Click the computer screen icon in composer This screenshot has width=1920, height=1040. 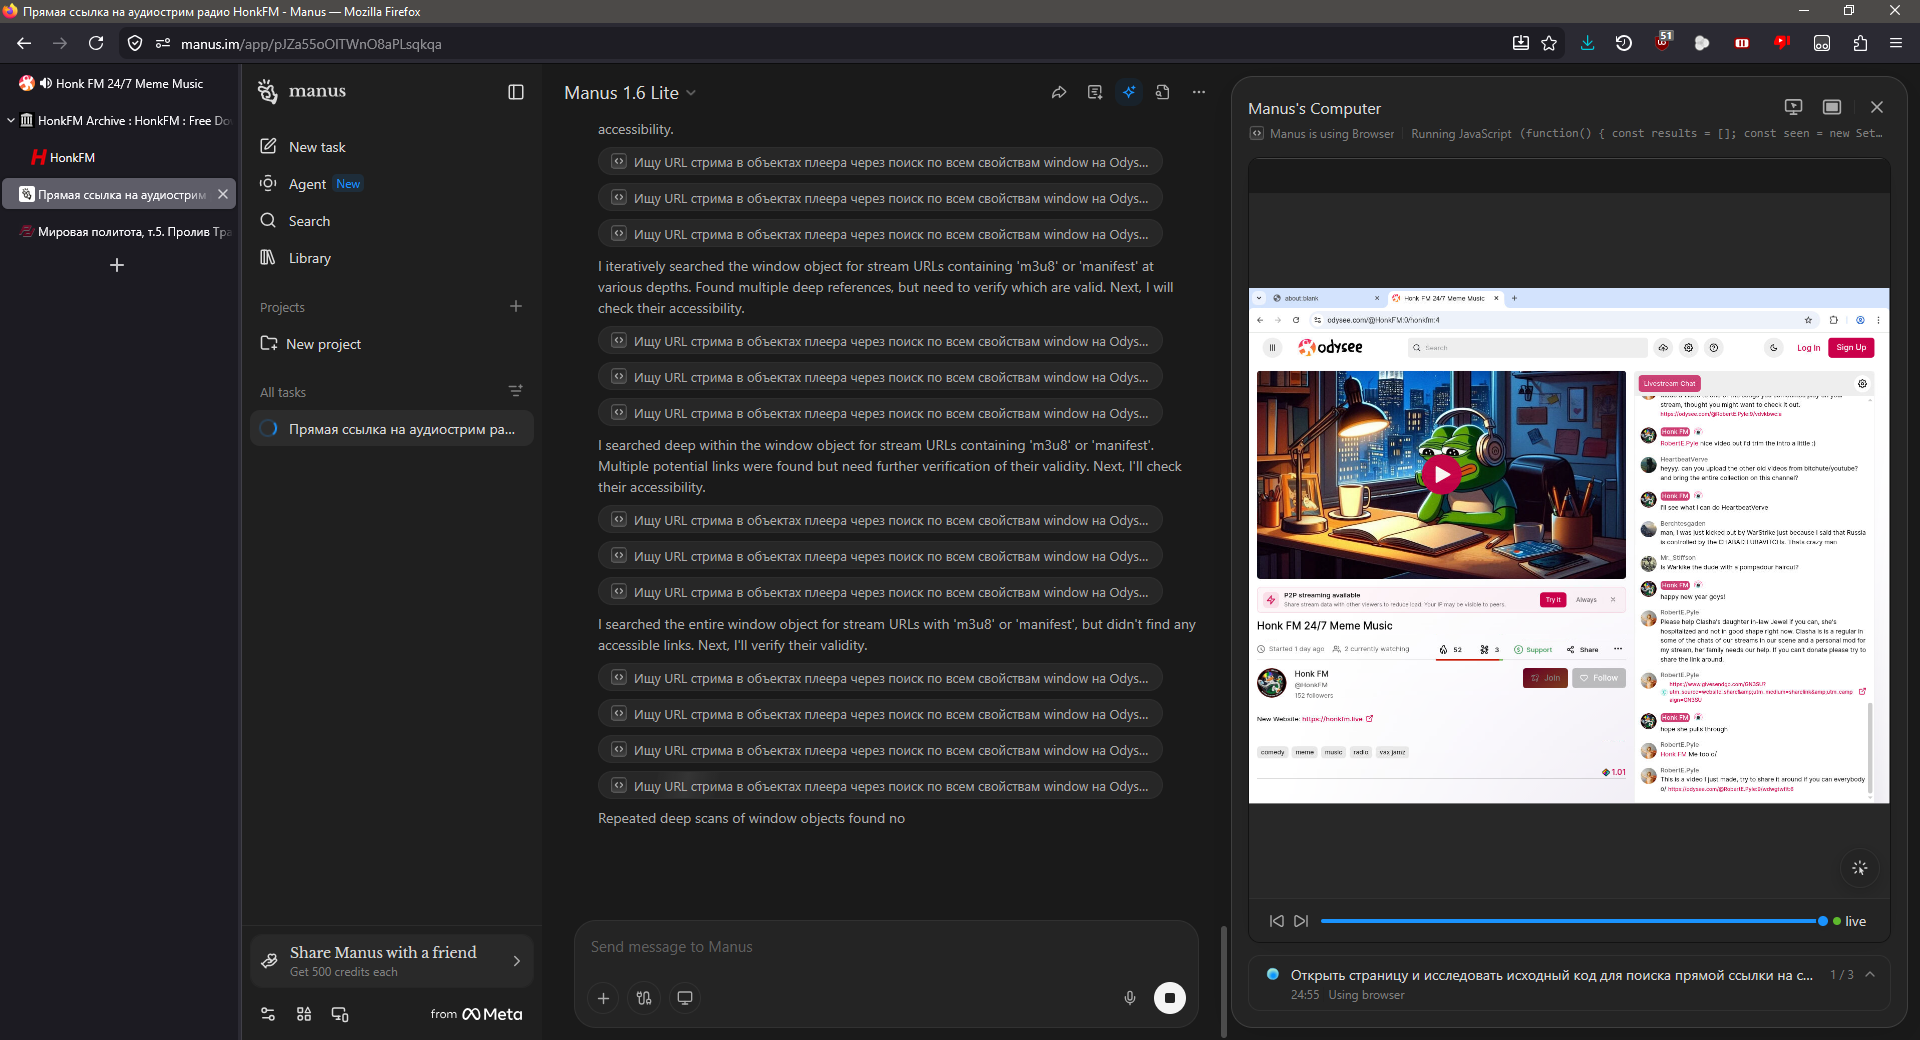[685, 998]
